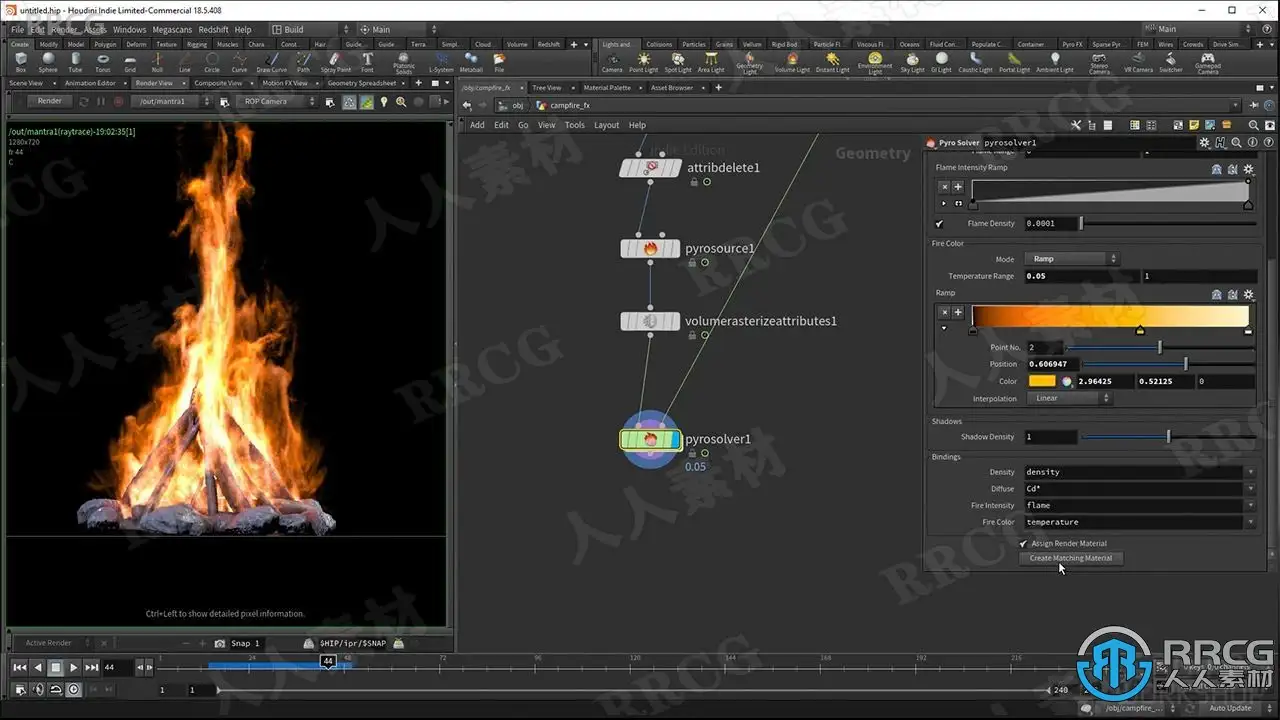The image size is (1280, 720).
Task: Click the orange Color swatch
Action: [1042, 381]
